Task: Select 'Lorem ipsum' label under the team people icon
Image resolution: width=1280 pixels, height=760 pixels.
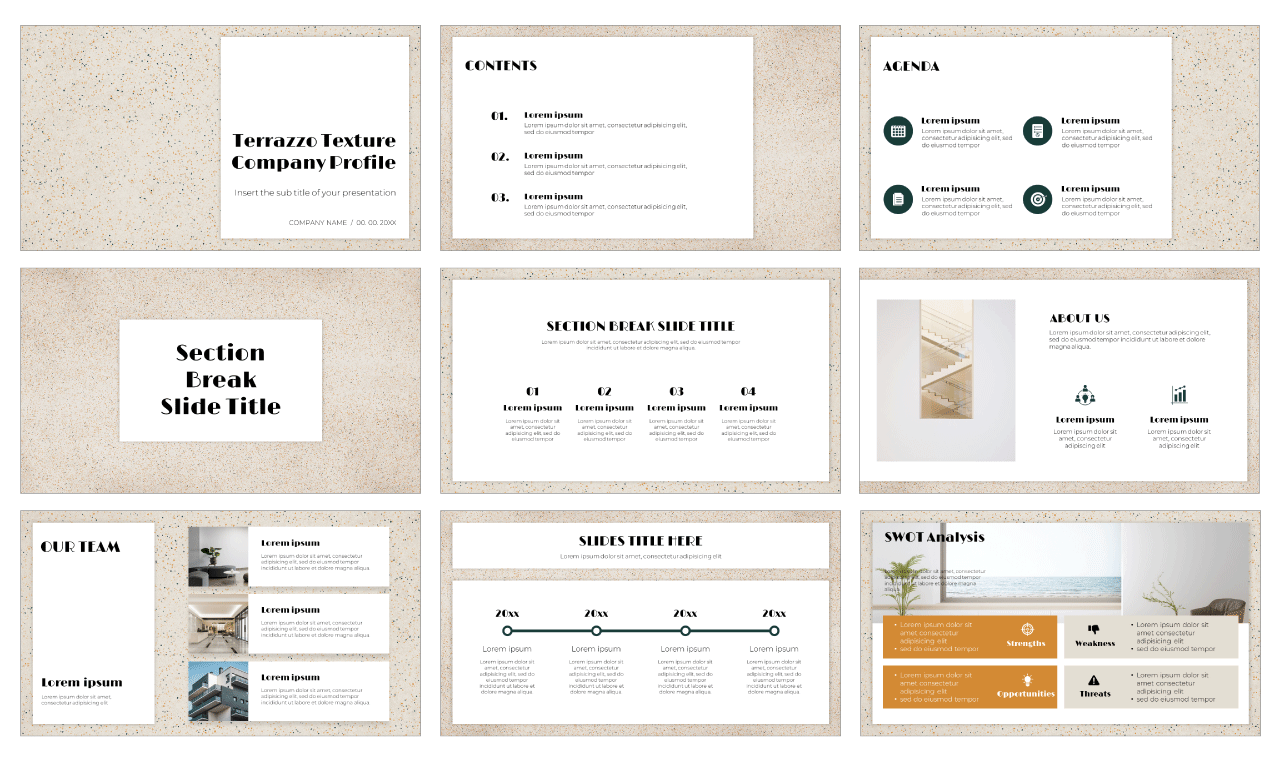Action: pos(1084,420)
